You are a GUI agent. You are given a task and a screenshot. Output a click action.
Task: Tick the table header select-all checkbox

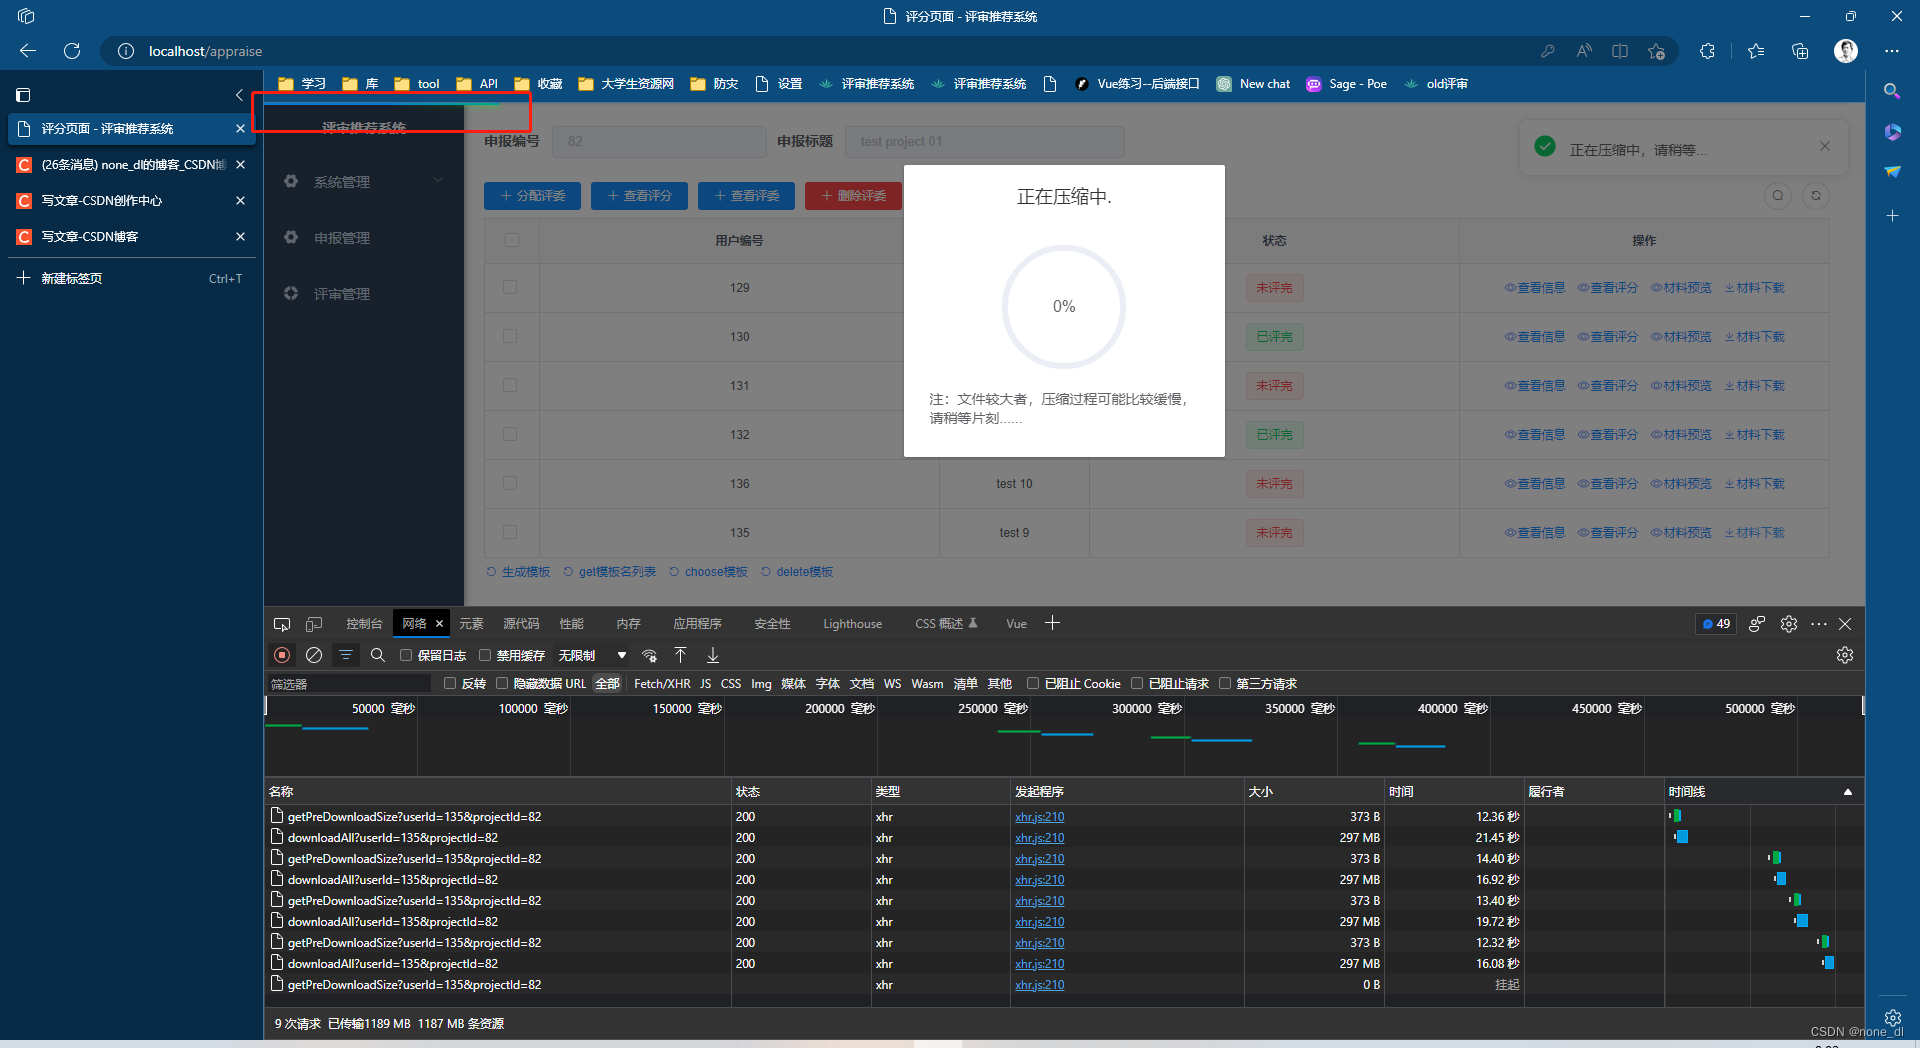click(512, 240)
